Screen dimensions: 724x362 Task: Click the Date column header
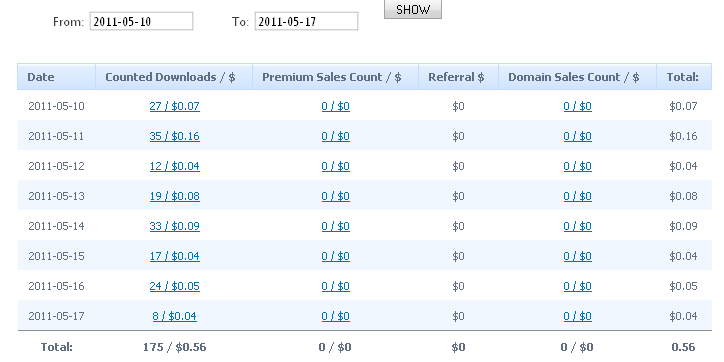(56, 77)
